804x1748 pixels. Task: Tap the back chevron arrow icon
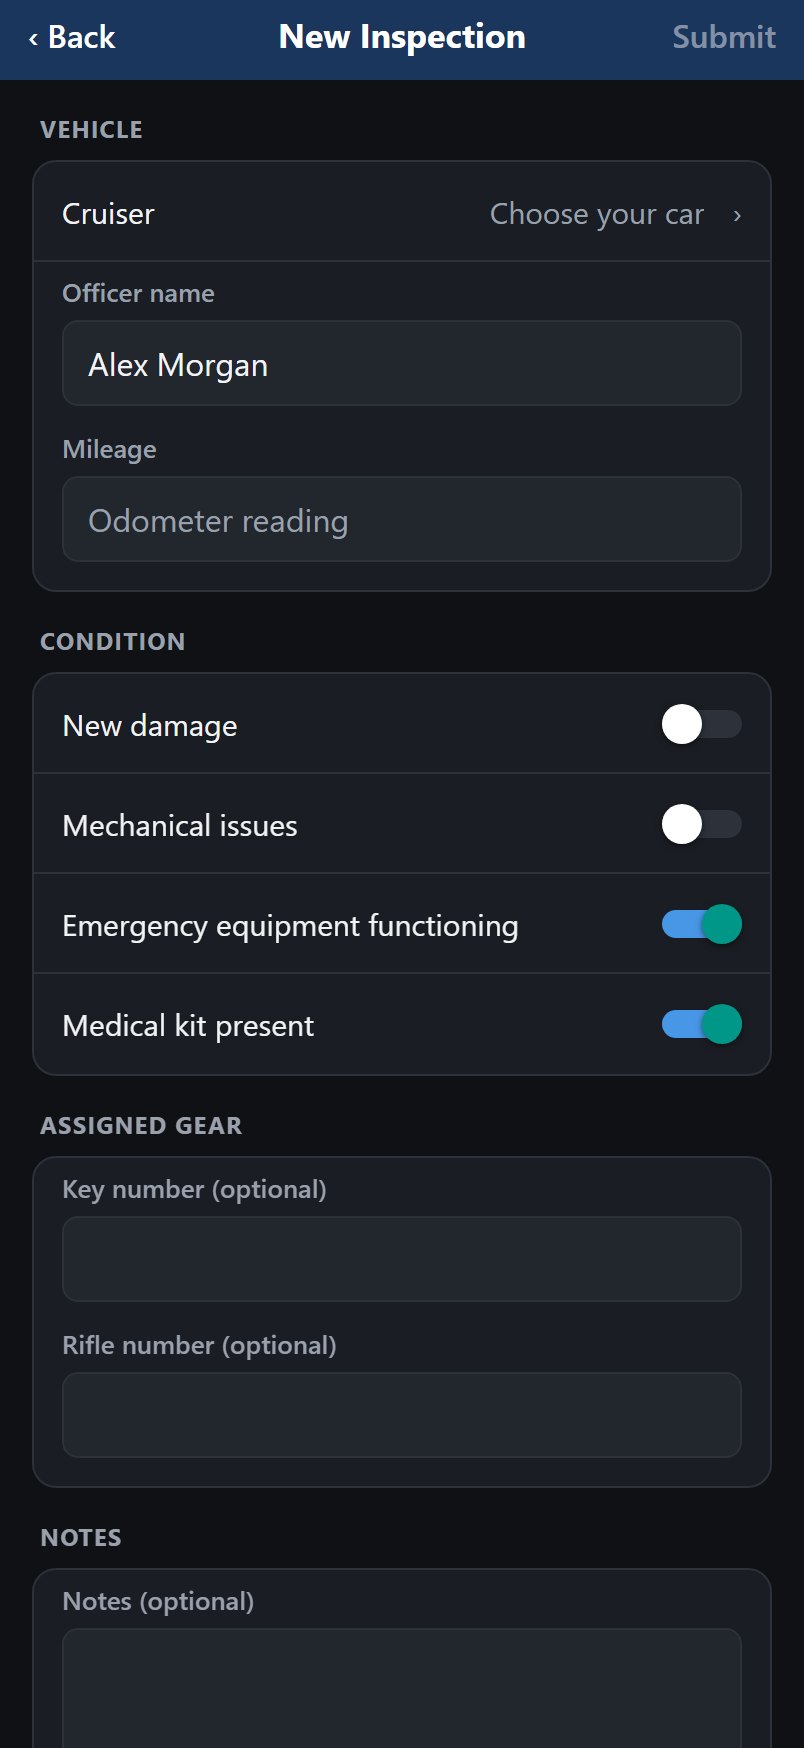click(33, 39)
